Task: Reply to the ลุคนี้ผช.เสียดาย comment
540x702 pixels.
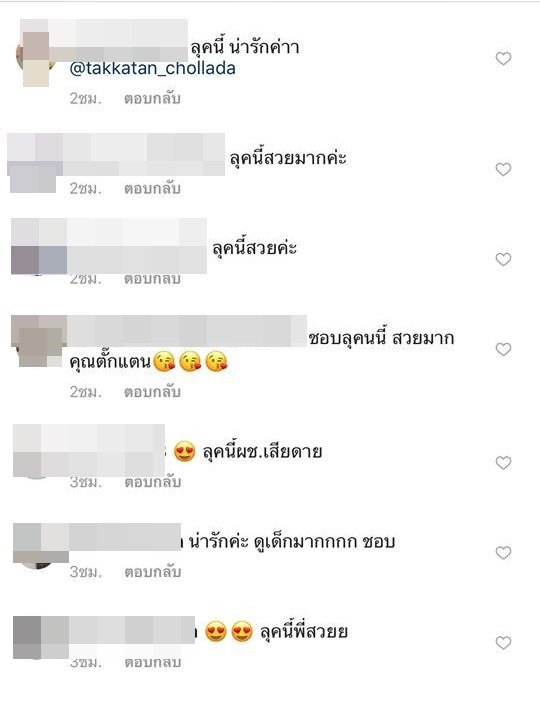Action: 152,482
